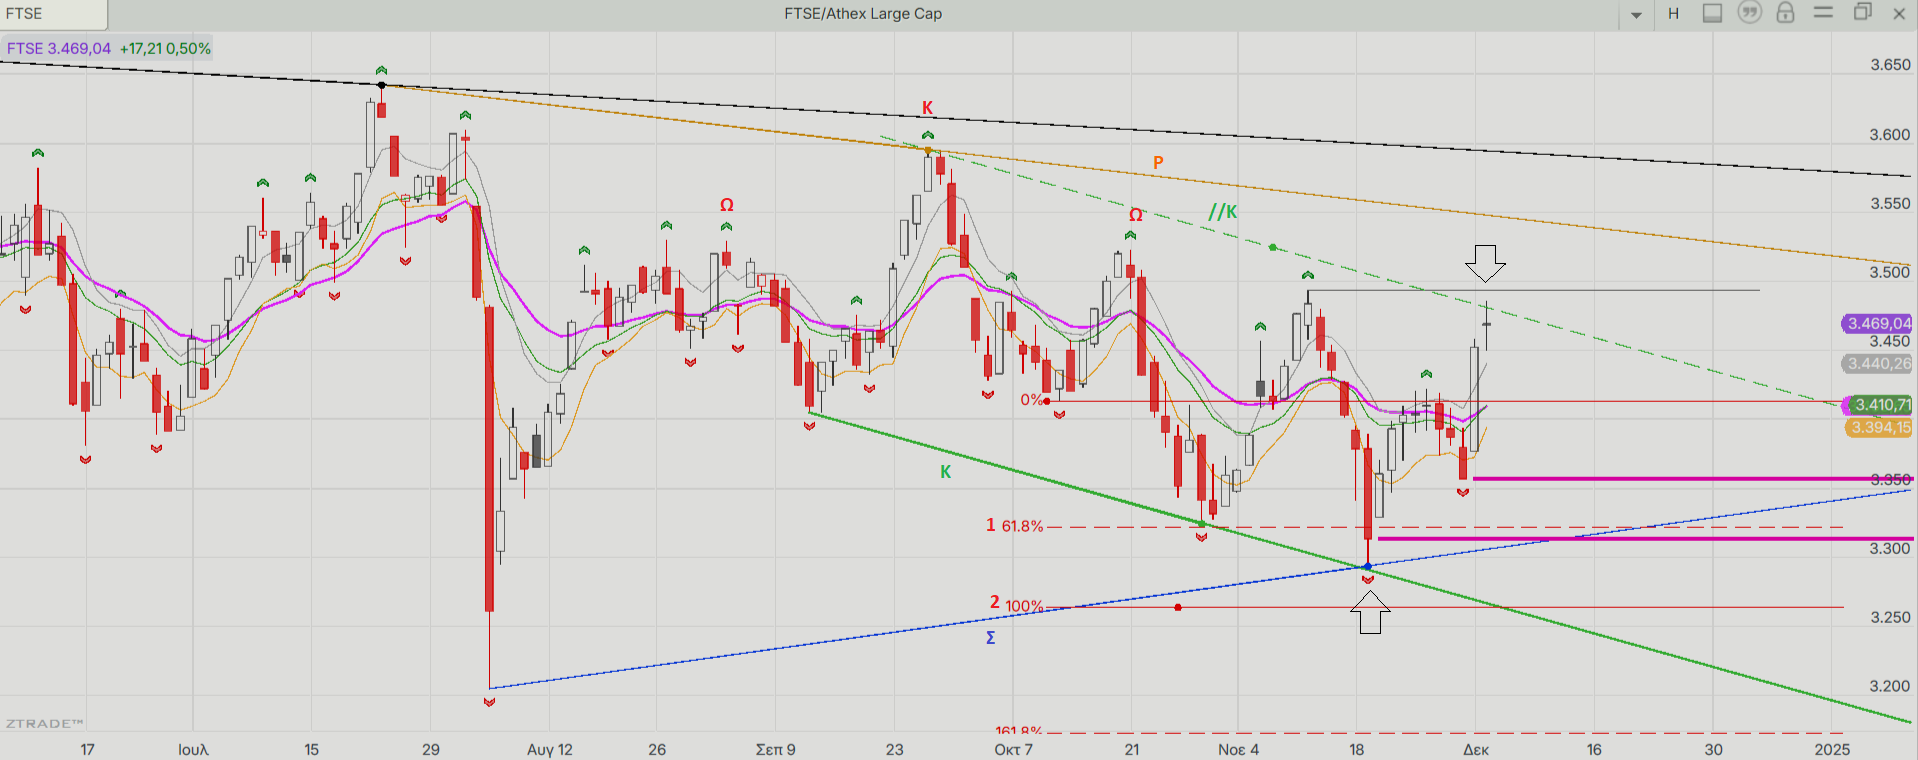Toggle the bottom panel layout icon

pos(1713,13)
